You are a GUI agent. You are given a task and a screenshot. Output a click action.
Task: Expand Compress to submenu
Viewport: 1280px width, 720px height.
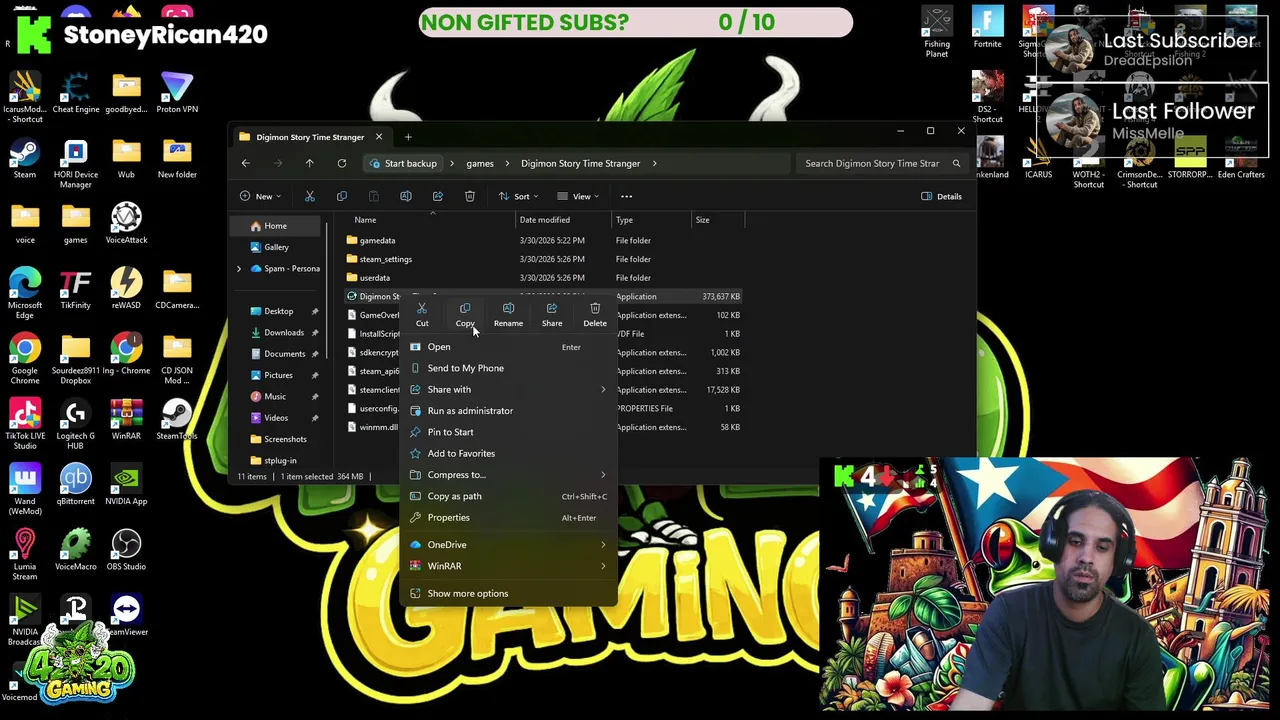[x=509, y=475]
